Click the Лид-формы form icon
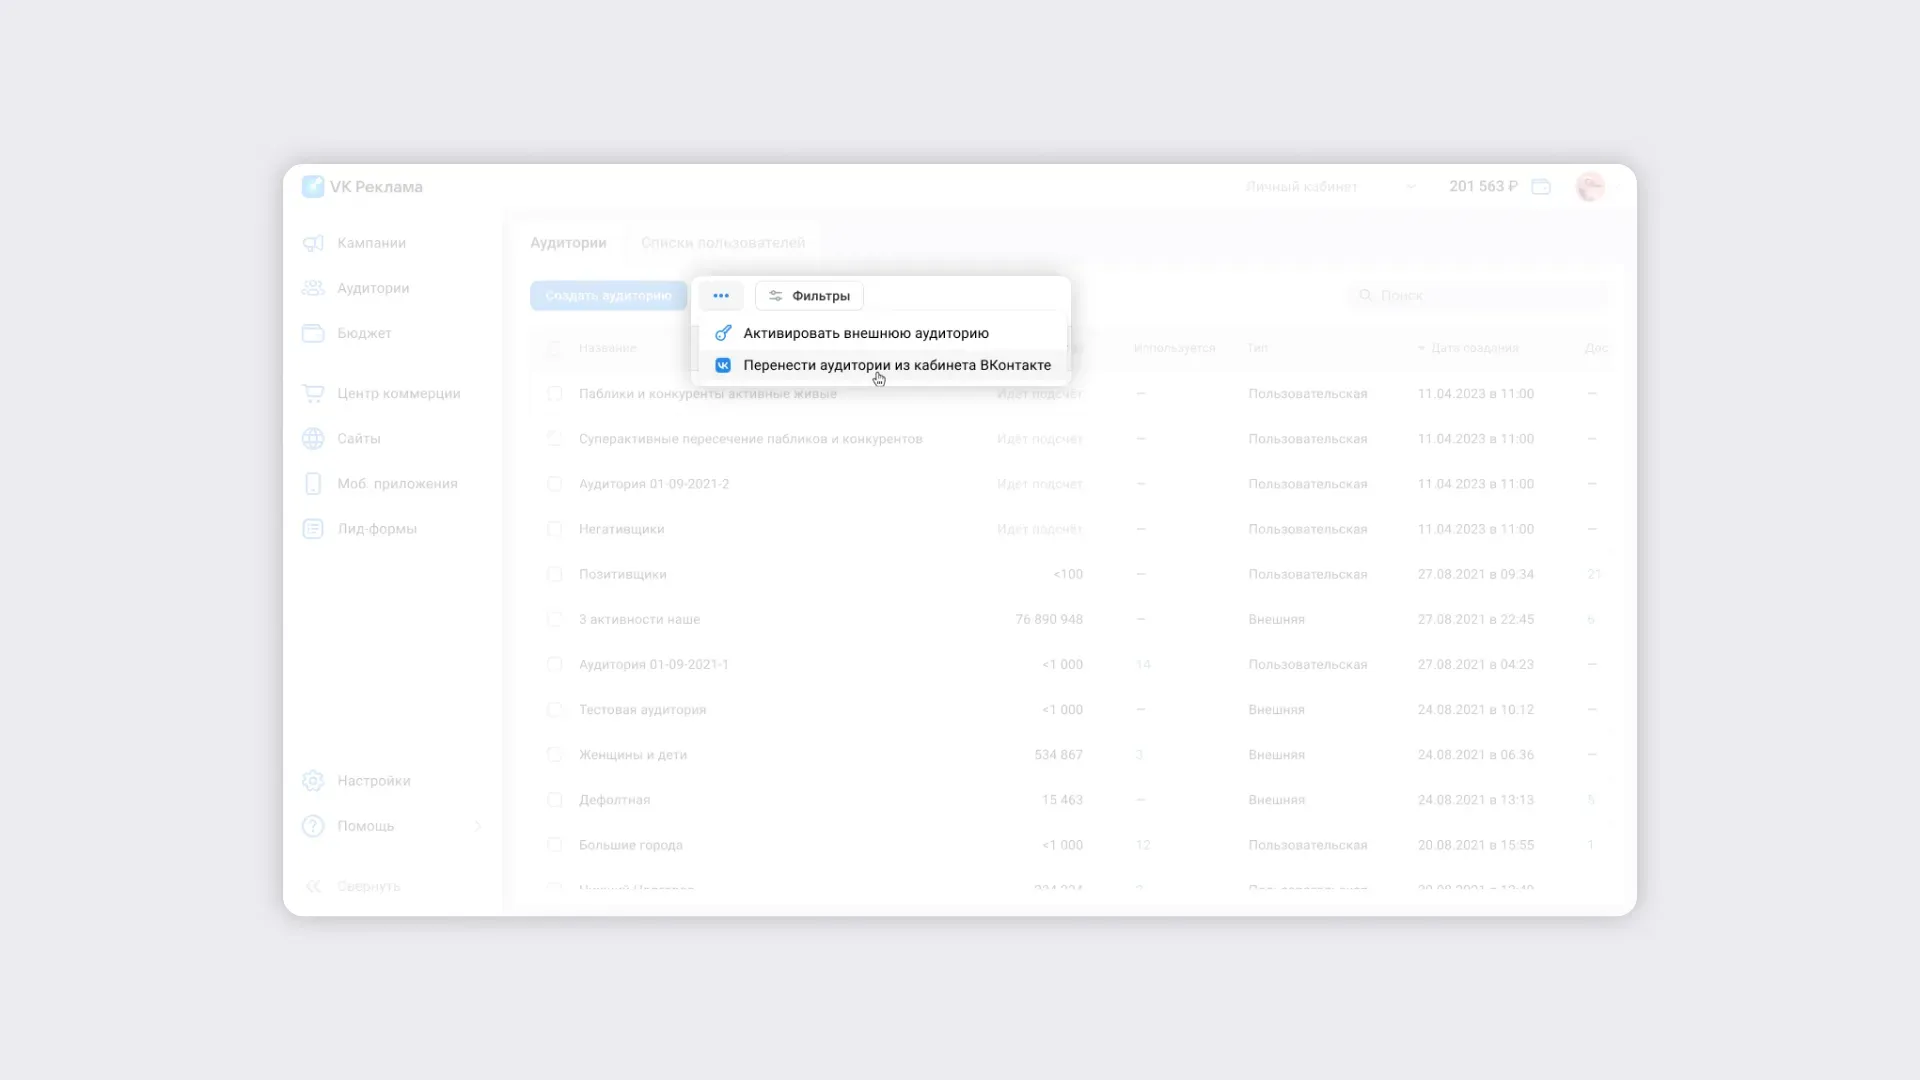1920x1080 pixels. [x=313, y=529]
